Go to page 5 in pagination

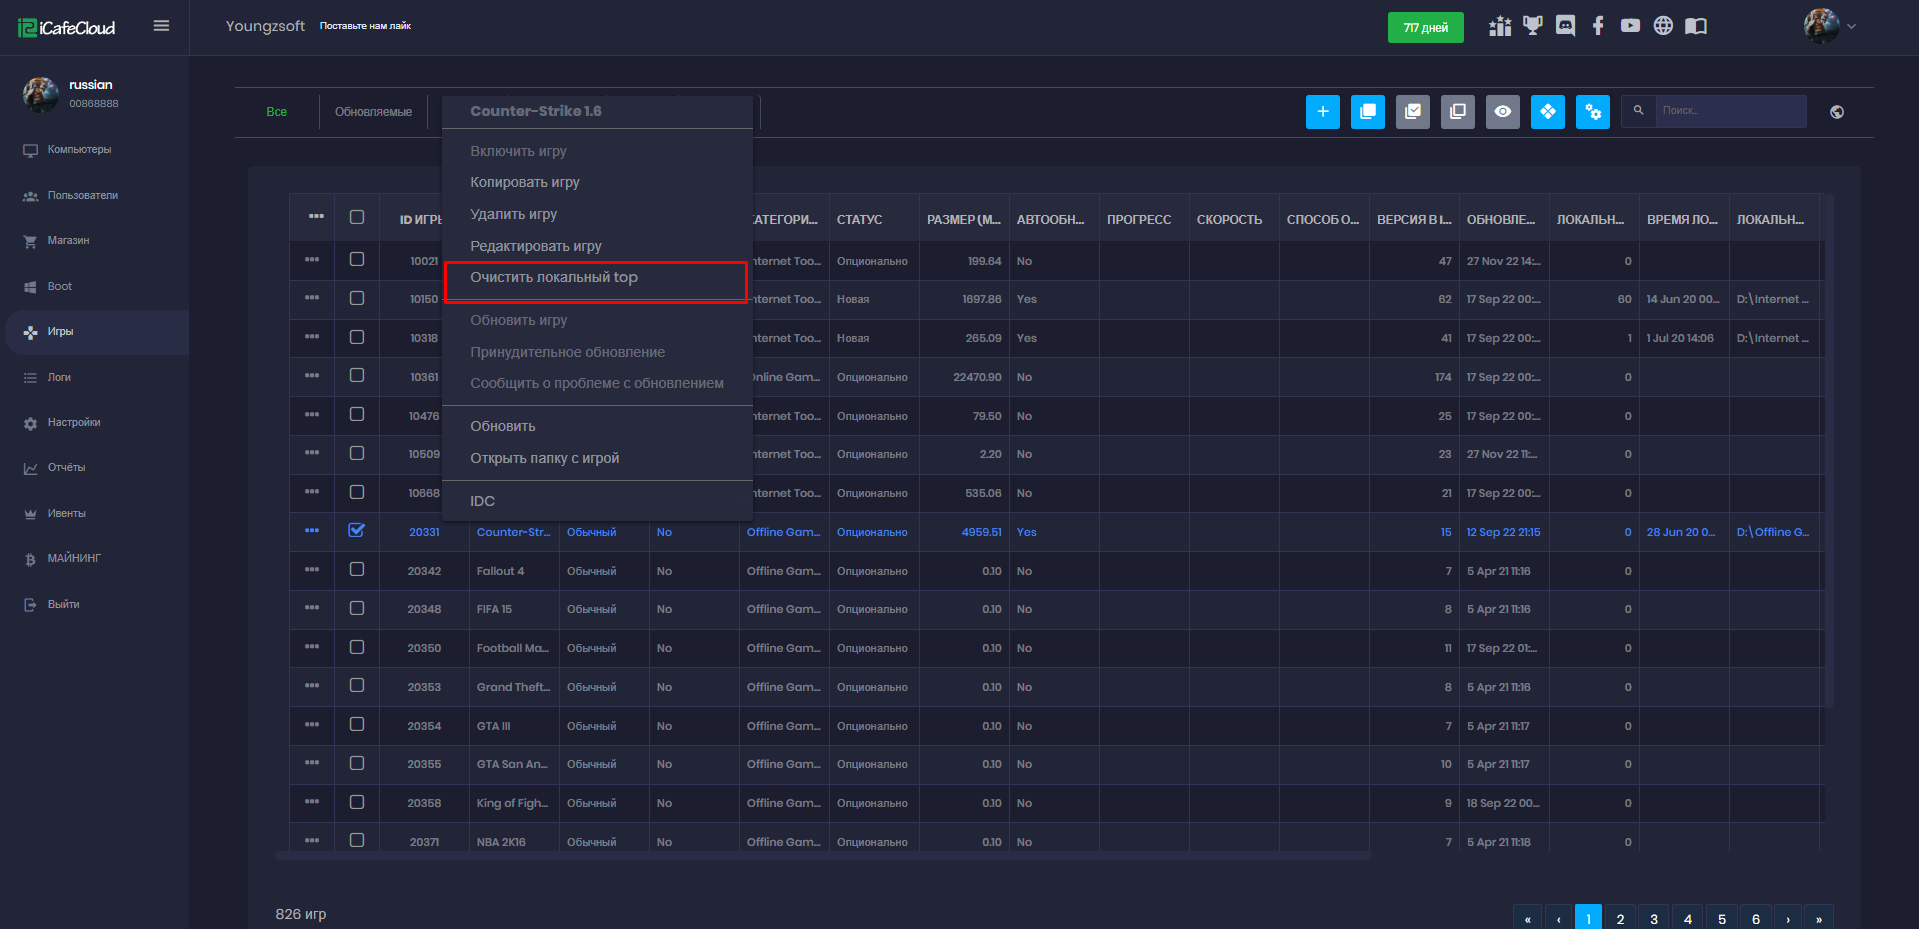[1722, 919]
